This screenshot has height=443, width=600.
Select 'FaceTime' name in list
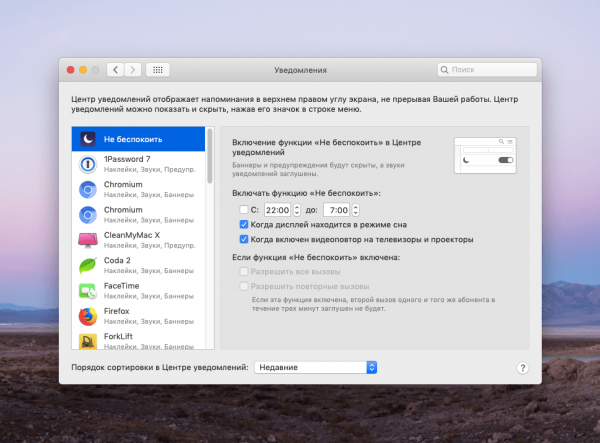[121, 286]
